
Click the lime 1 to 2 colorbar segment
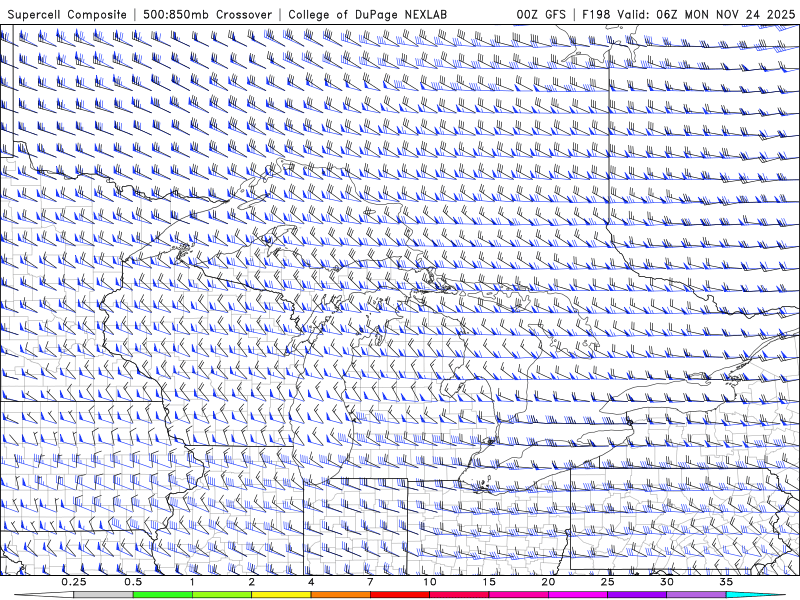[222, 595]
